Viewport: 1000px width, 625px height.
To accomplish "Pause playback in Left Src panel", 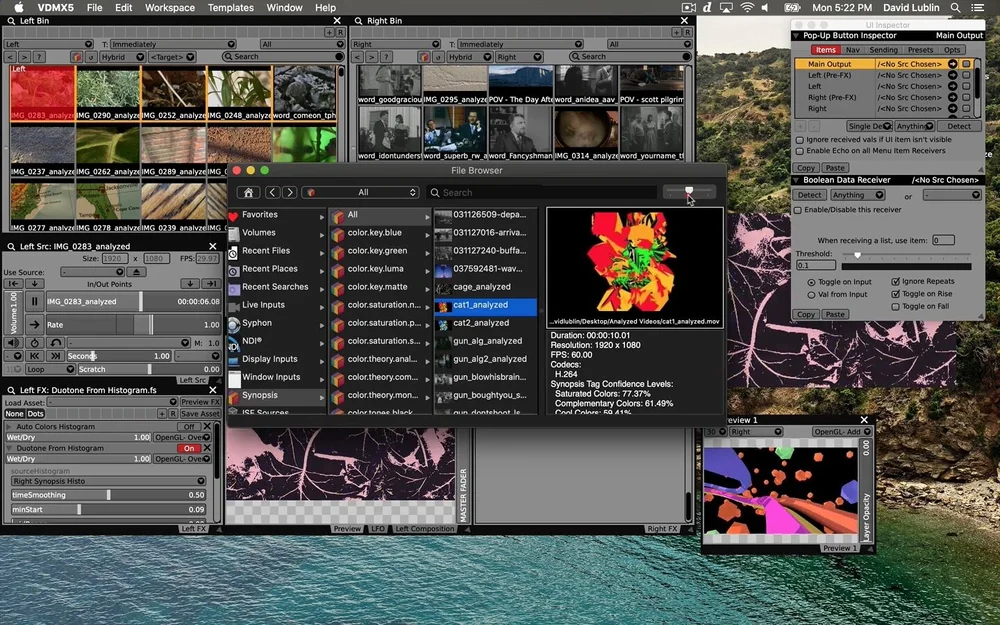I will 34,302.
